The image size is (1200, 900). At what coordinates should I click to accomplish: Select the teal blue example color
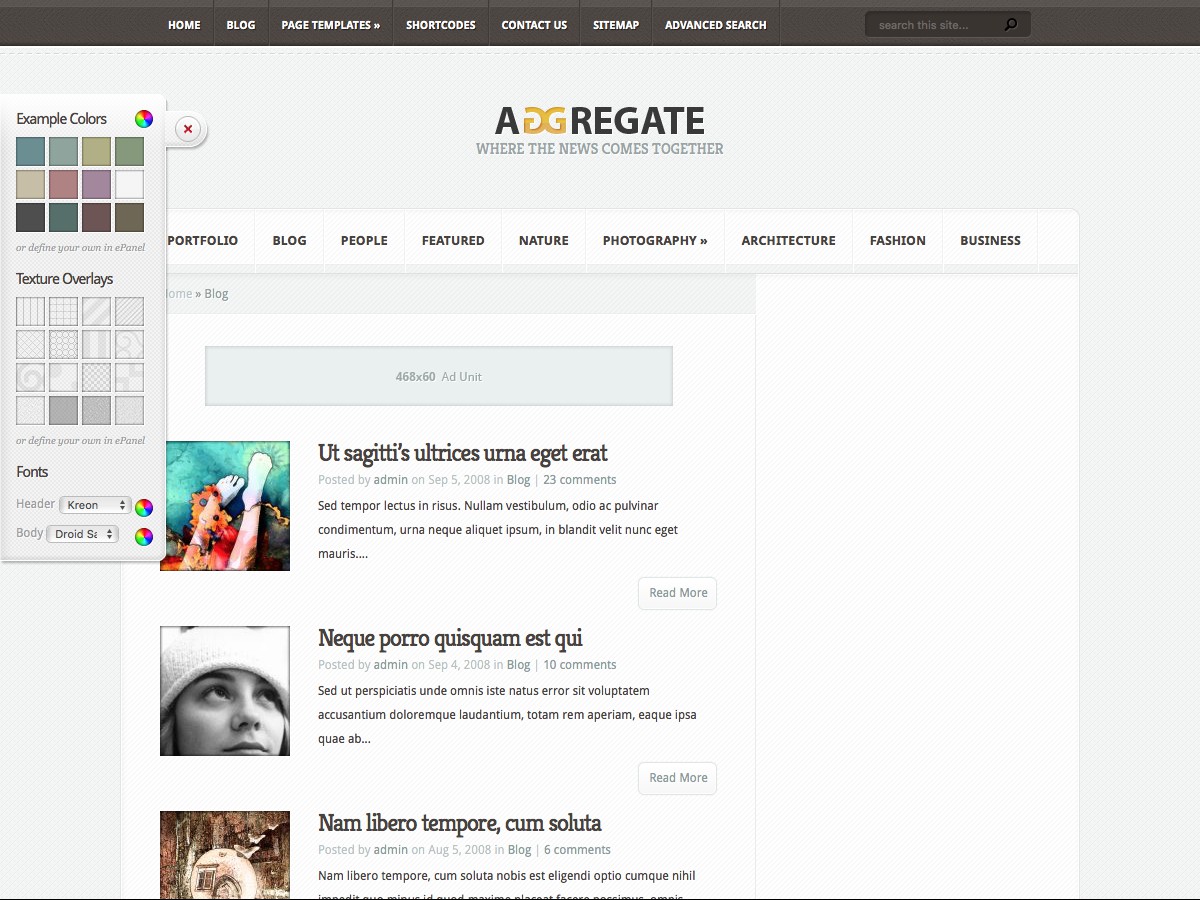[x=30, y=152]
